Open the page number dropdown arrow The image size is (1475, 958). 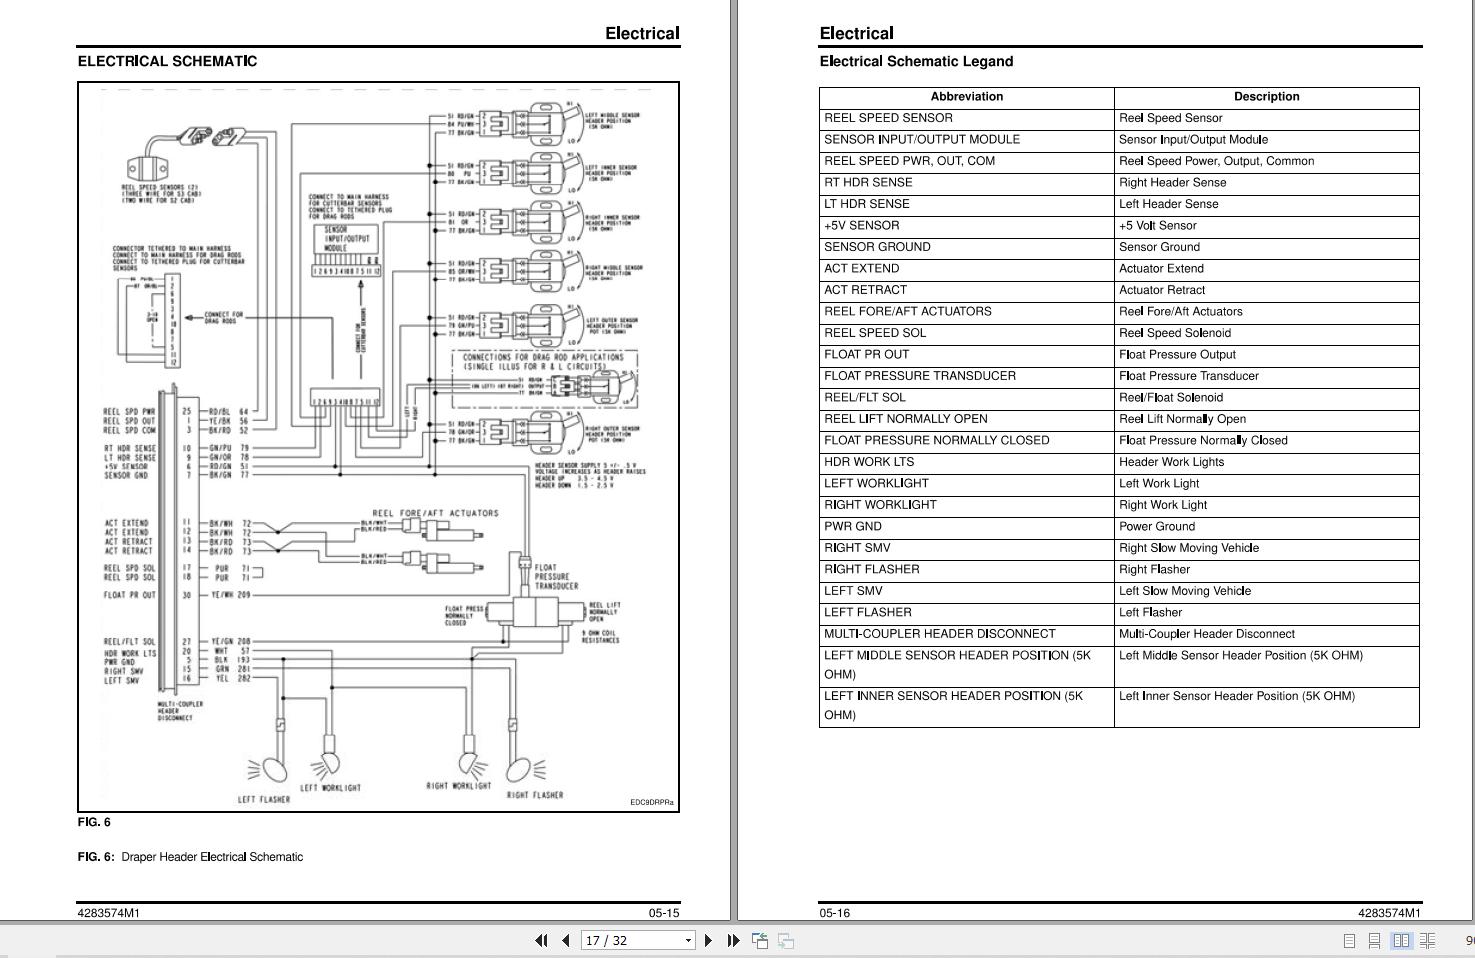coord(688,940)
